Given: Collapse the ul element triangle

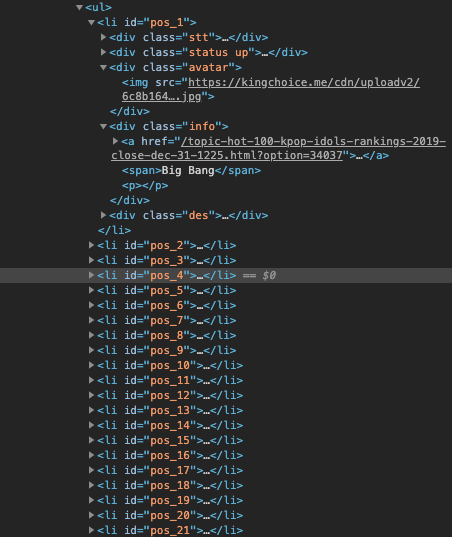Looking at the screenshot, I should [x=79, y=7].
